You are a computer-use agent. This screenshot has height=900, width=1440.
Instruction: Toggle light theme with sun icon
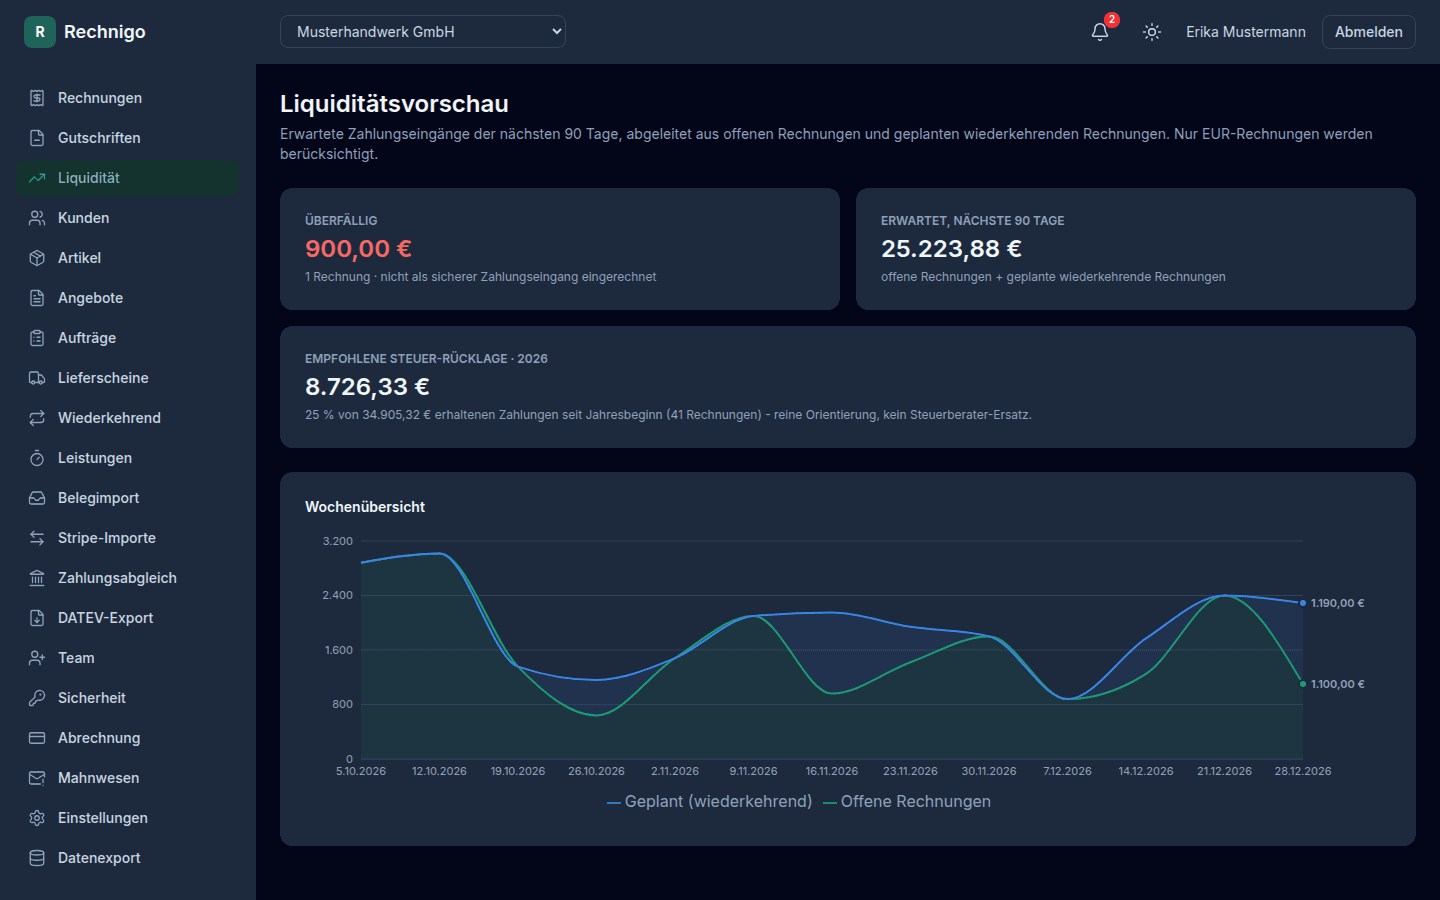pos(1152,32)
